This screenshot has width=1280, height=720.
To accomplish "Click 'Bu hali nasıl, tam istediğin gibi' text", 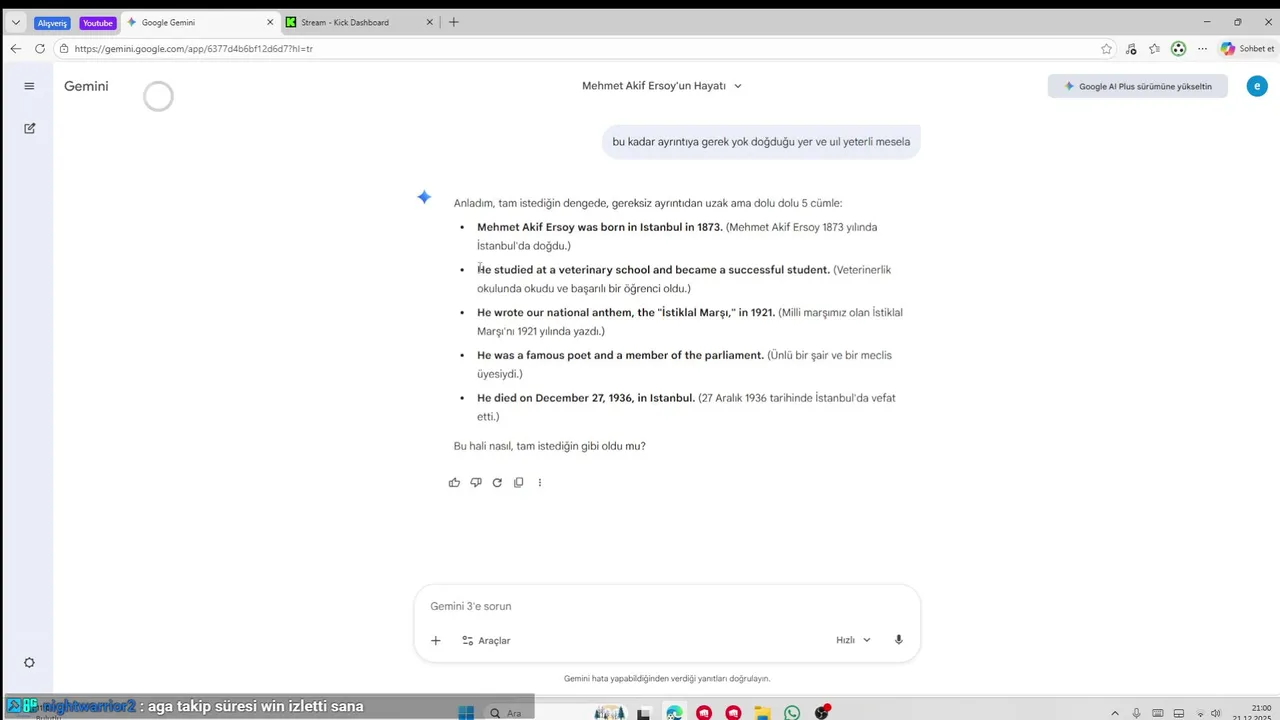I will coord(549,446).
